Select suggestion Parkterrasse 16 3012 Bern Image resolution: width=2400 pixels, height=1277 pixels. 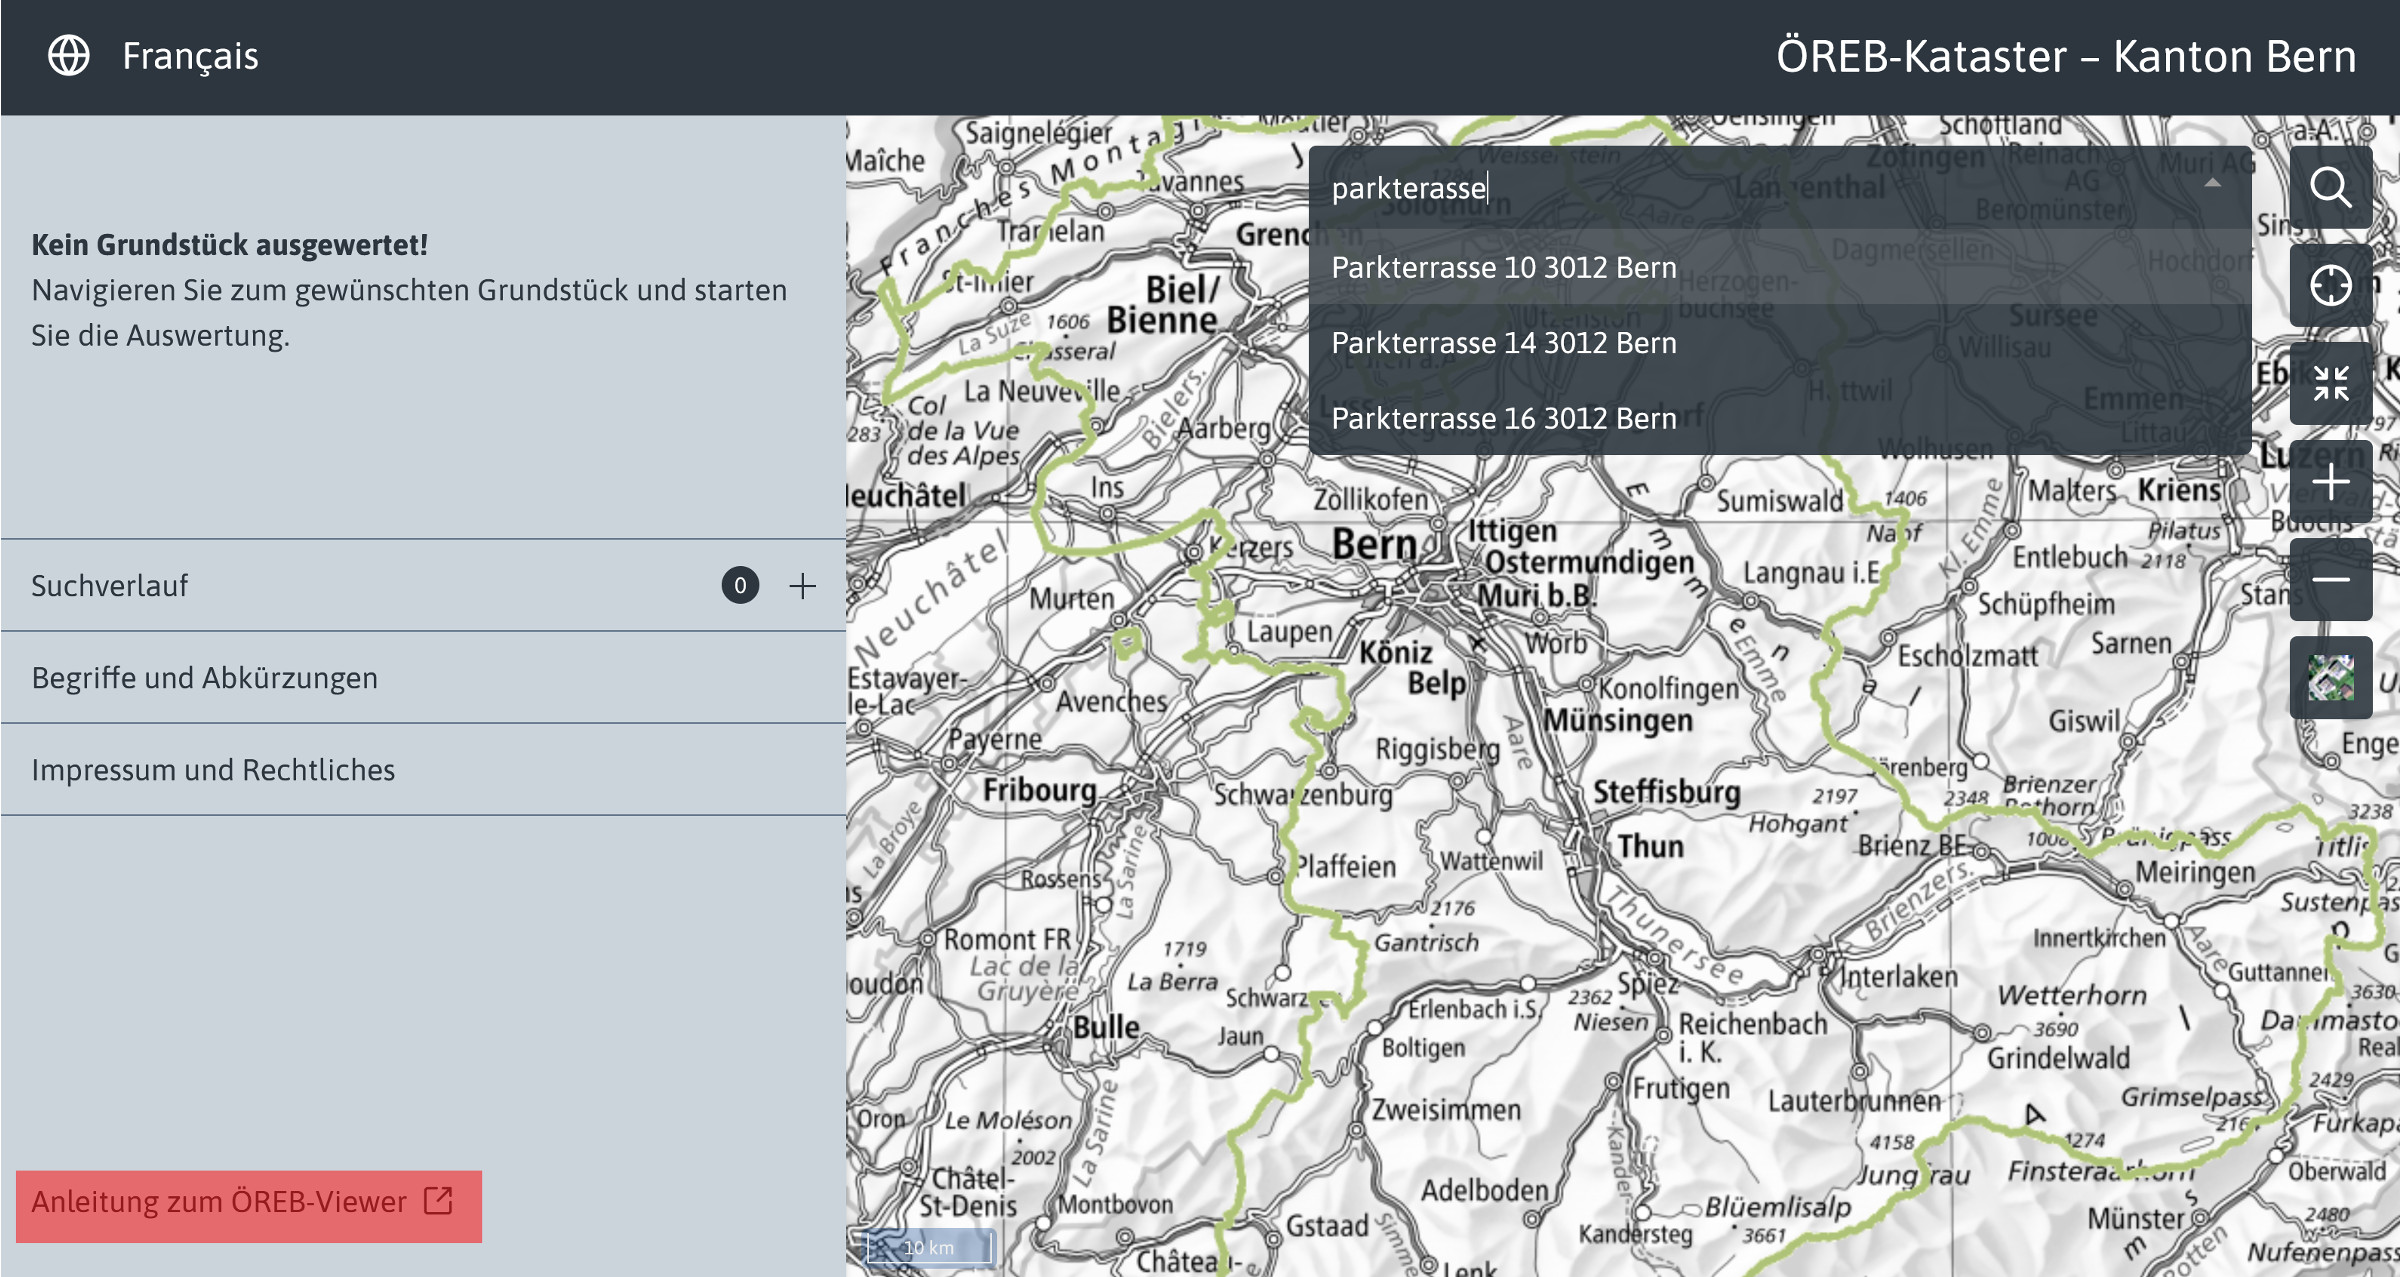pos(1780,418)
